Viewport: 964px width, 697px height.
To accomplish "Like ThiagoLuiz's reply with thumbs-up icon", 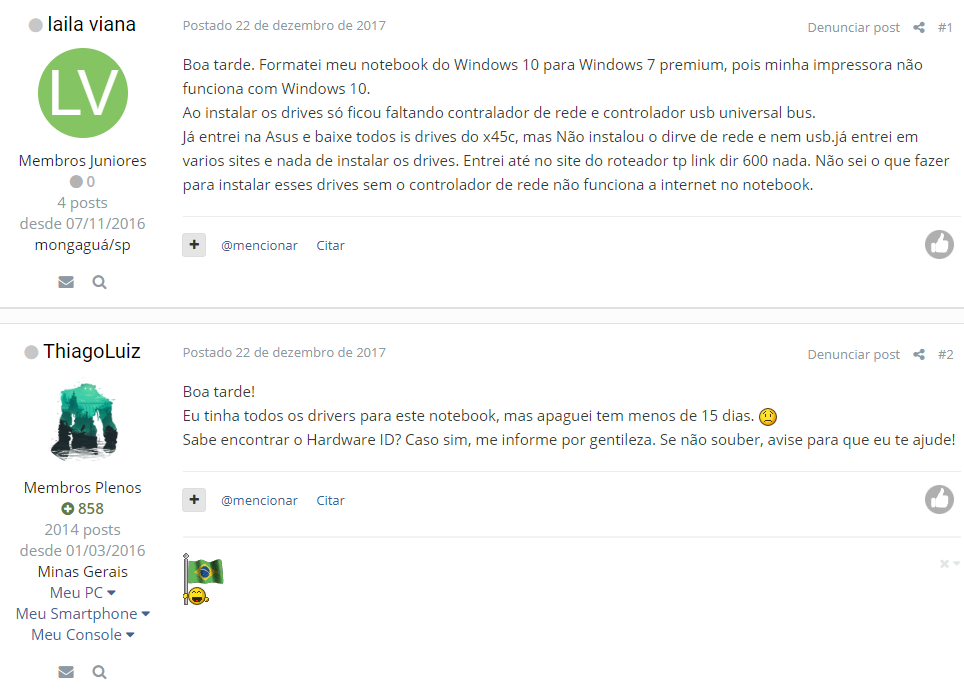I will pos(939,499).
